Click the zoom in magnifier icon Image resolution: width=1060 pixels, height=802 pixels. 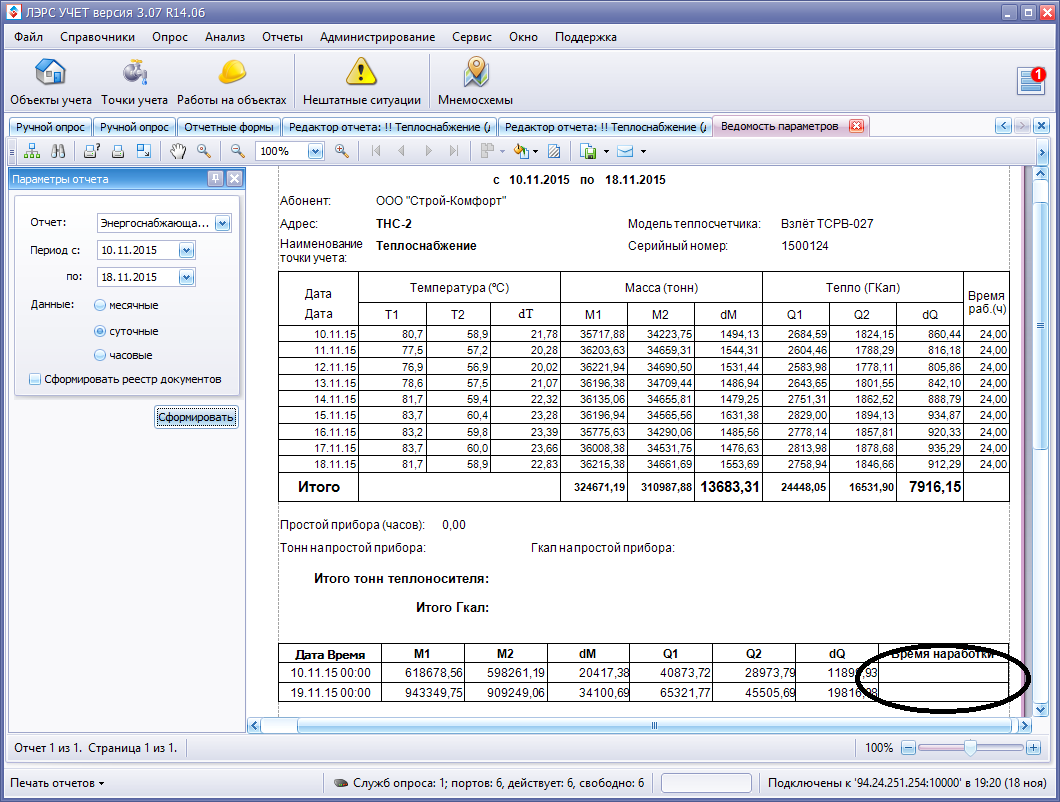click(342, 151)
